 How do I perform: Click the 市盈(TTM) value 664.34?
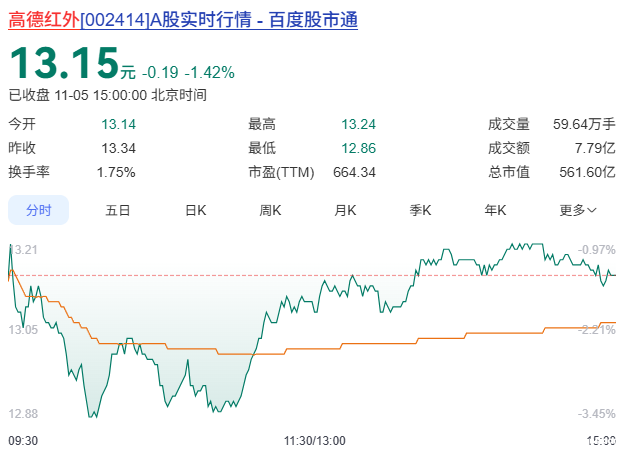pos(354,172)
